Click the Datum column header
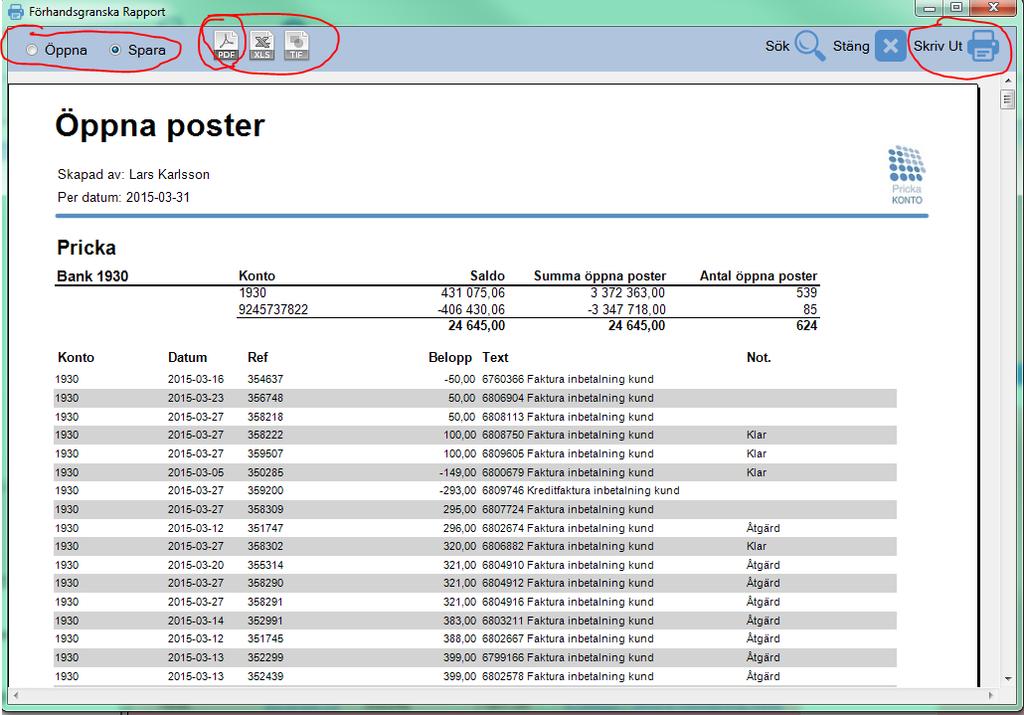 coord(187,357)
